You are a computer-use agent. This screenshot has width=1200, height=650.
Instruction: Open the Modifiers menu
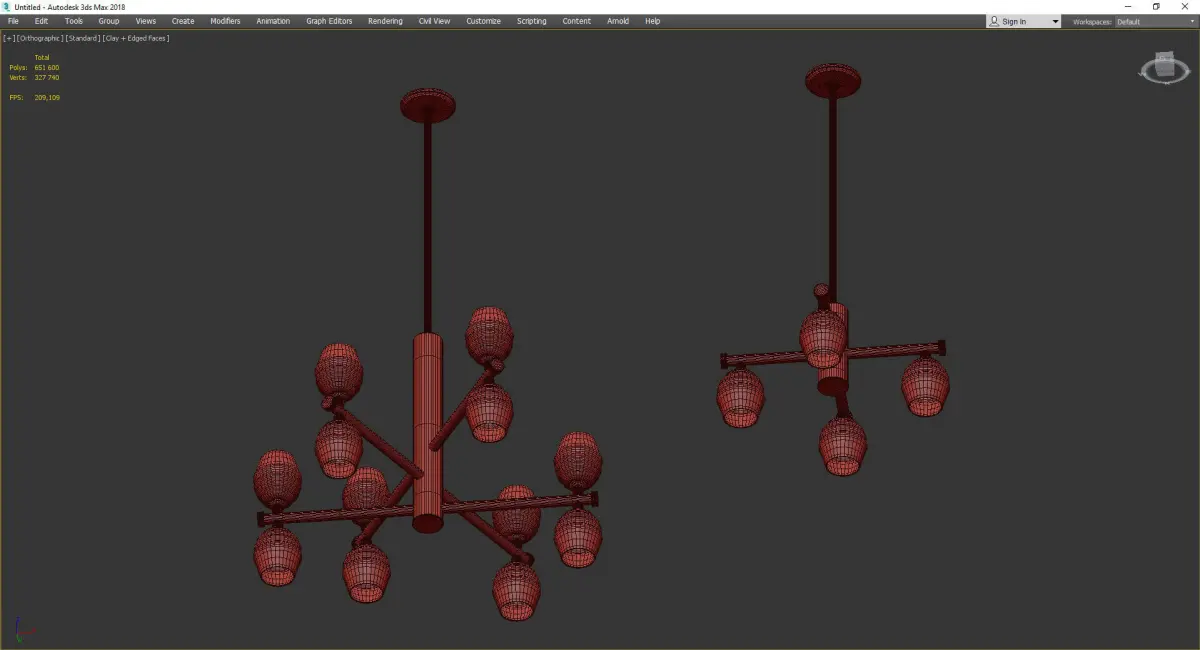coord(225,21)
